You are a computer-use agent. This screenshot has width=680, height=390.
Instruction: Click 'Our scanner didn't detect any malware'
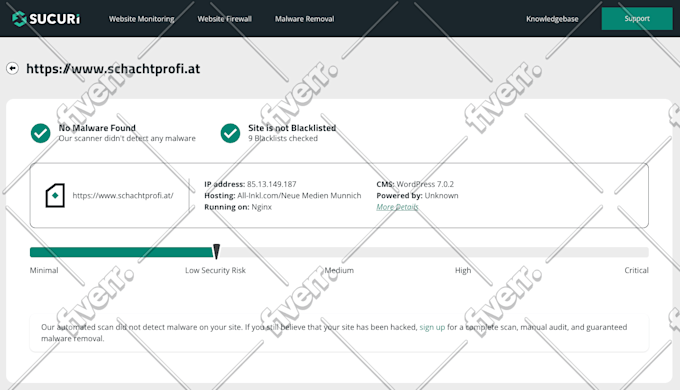127,138
